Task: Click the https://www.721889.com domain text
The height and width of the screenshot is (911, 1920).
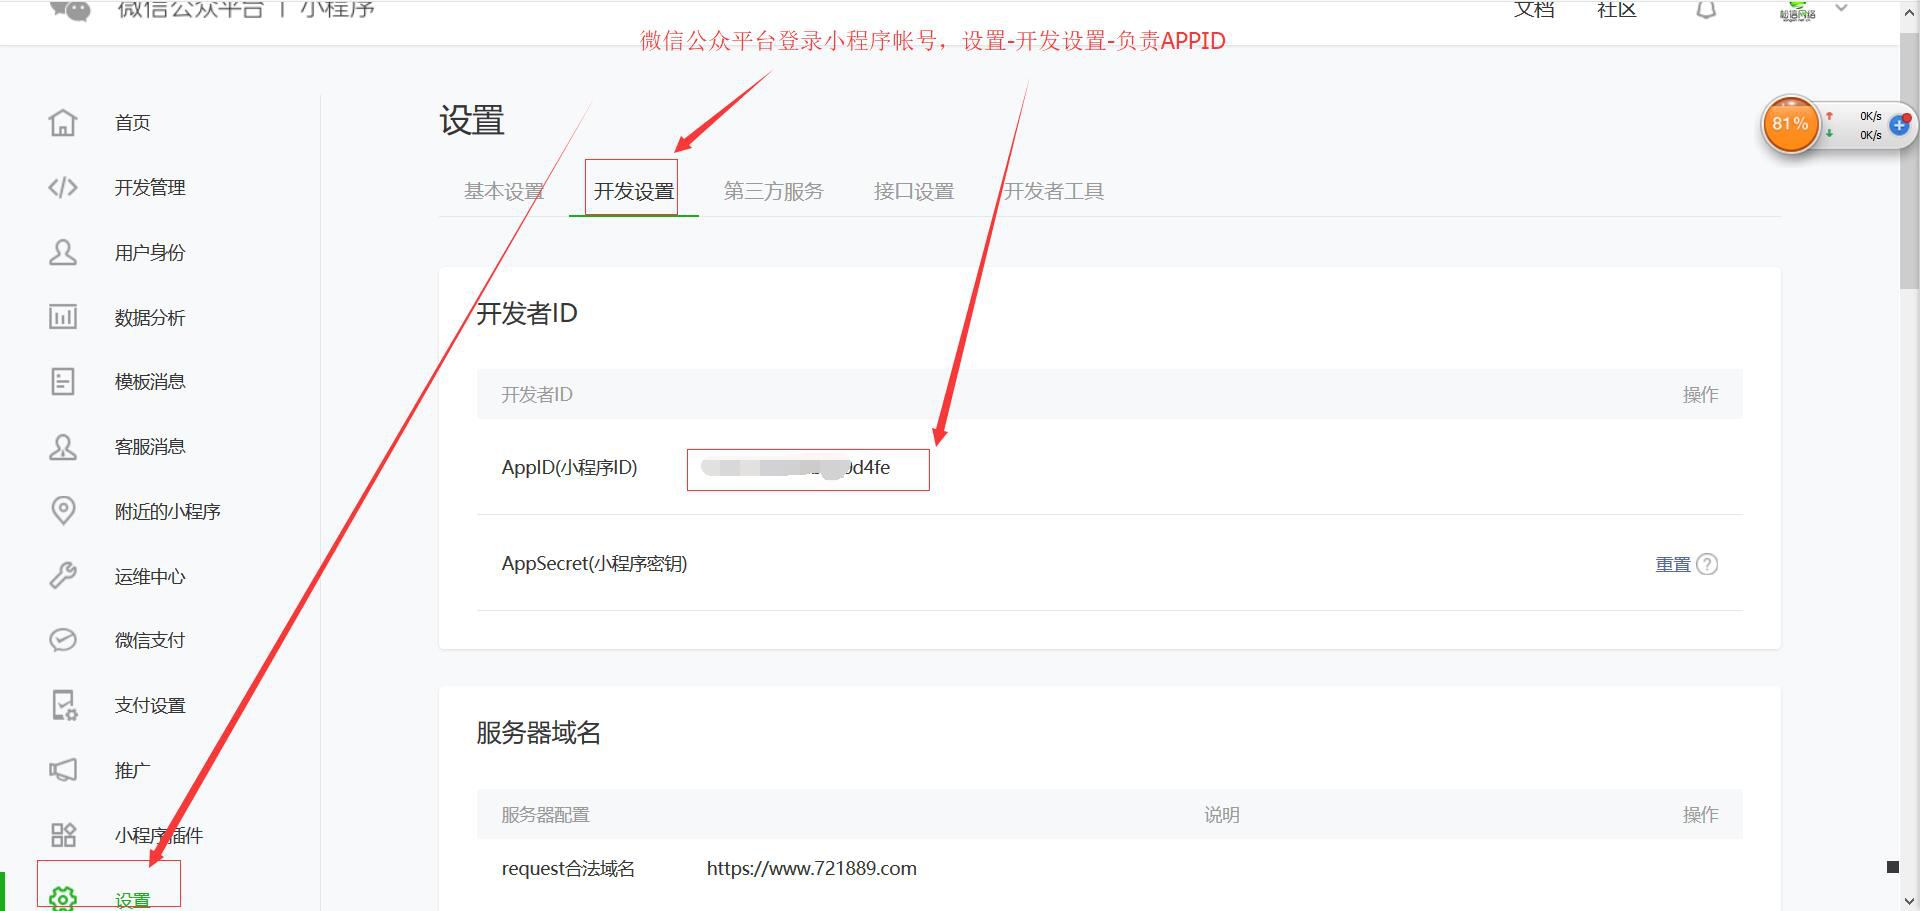Action: [811, 869]
